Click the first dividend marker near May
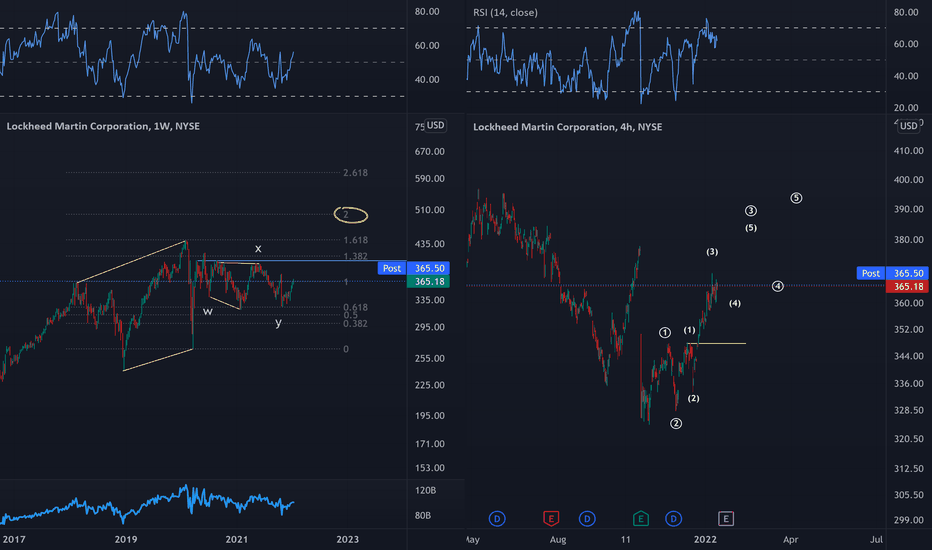Viewport: 932px width, 550px height. pyautogui.click(x=497, y=518)
